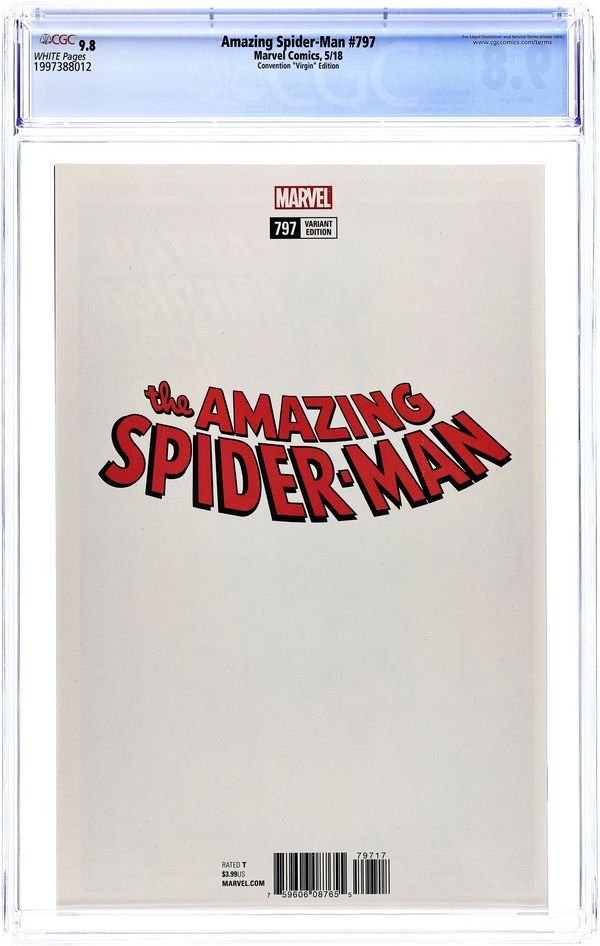
Task: Click the 9.8 grade number
Action: (x=87, y=44)
